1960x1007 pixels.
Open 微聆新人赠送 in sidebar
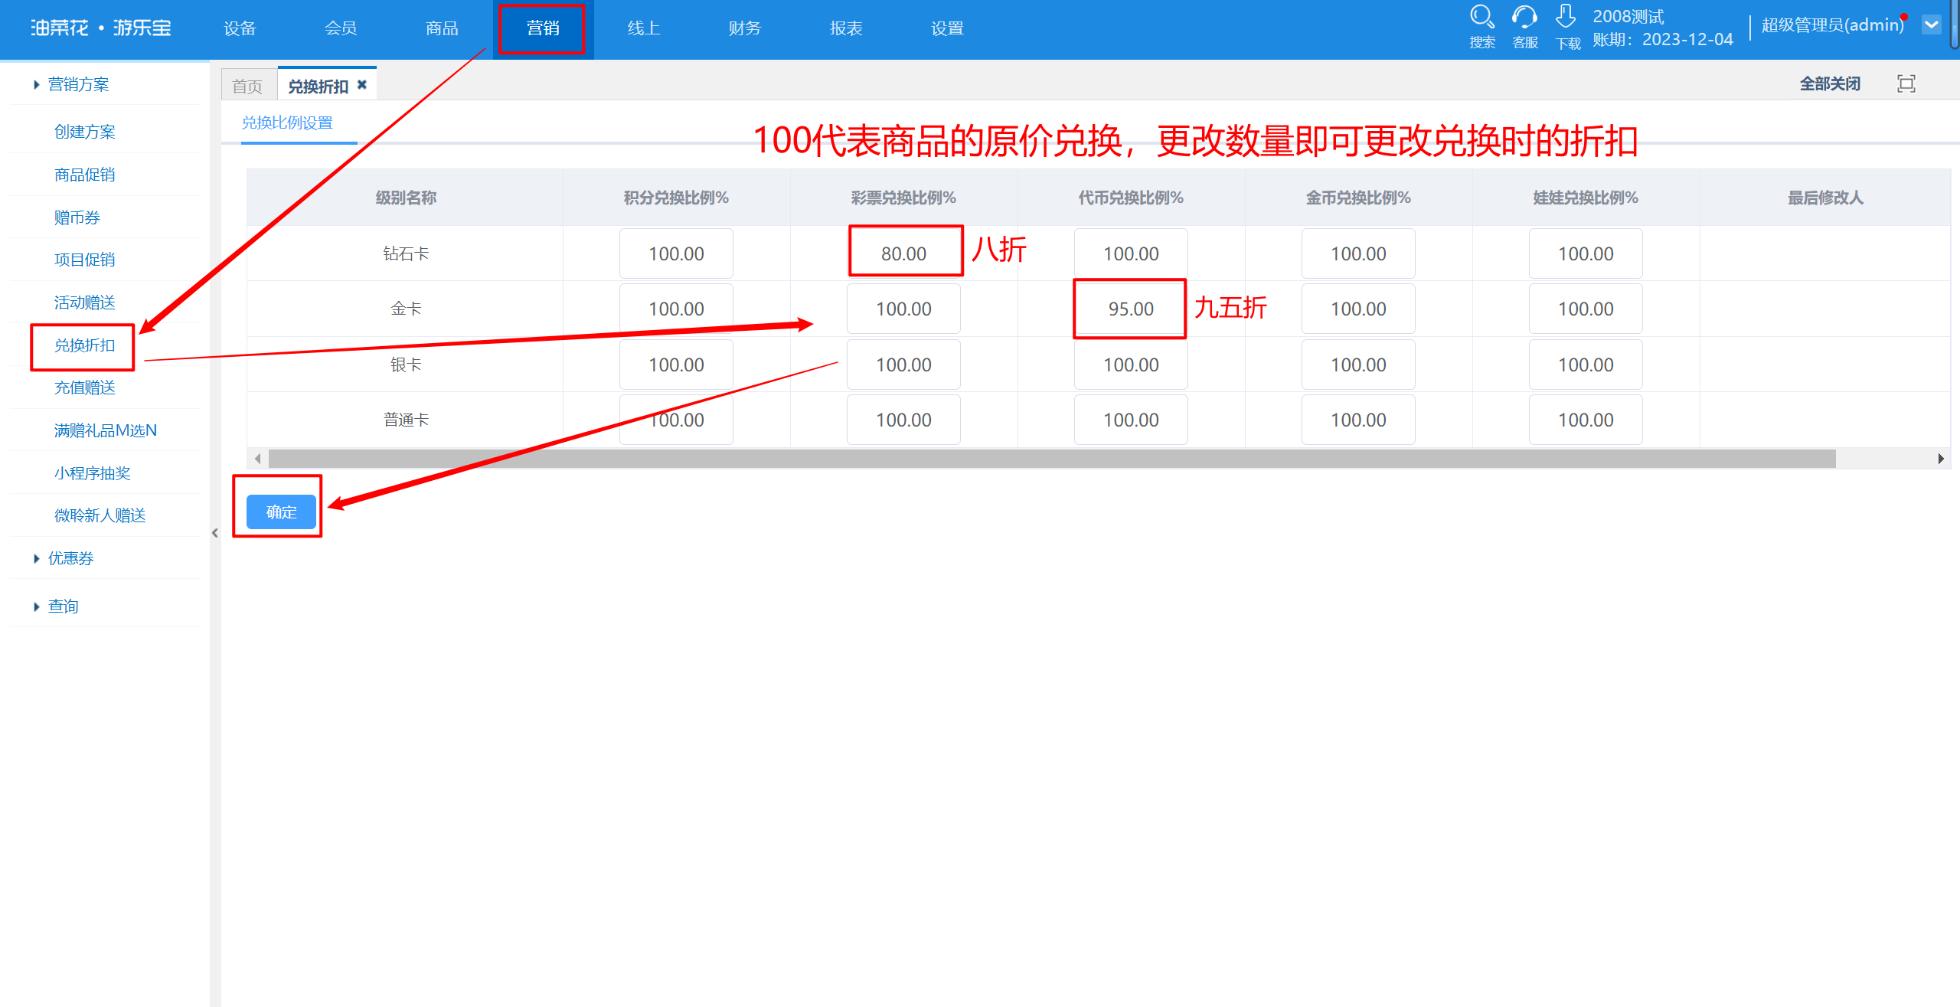coord(100,516)
